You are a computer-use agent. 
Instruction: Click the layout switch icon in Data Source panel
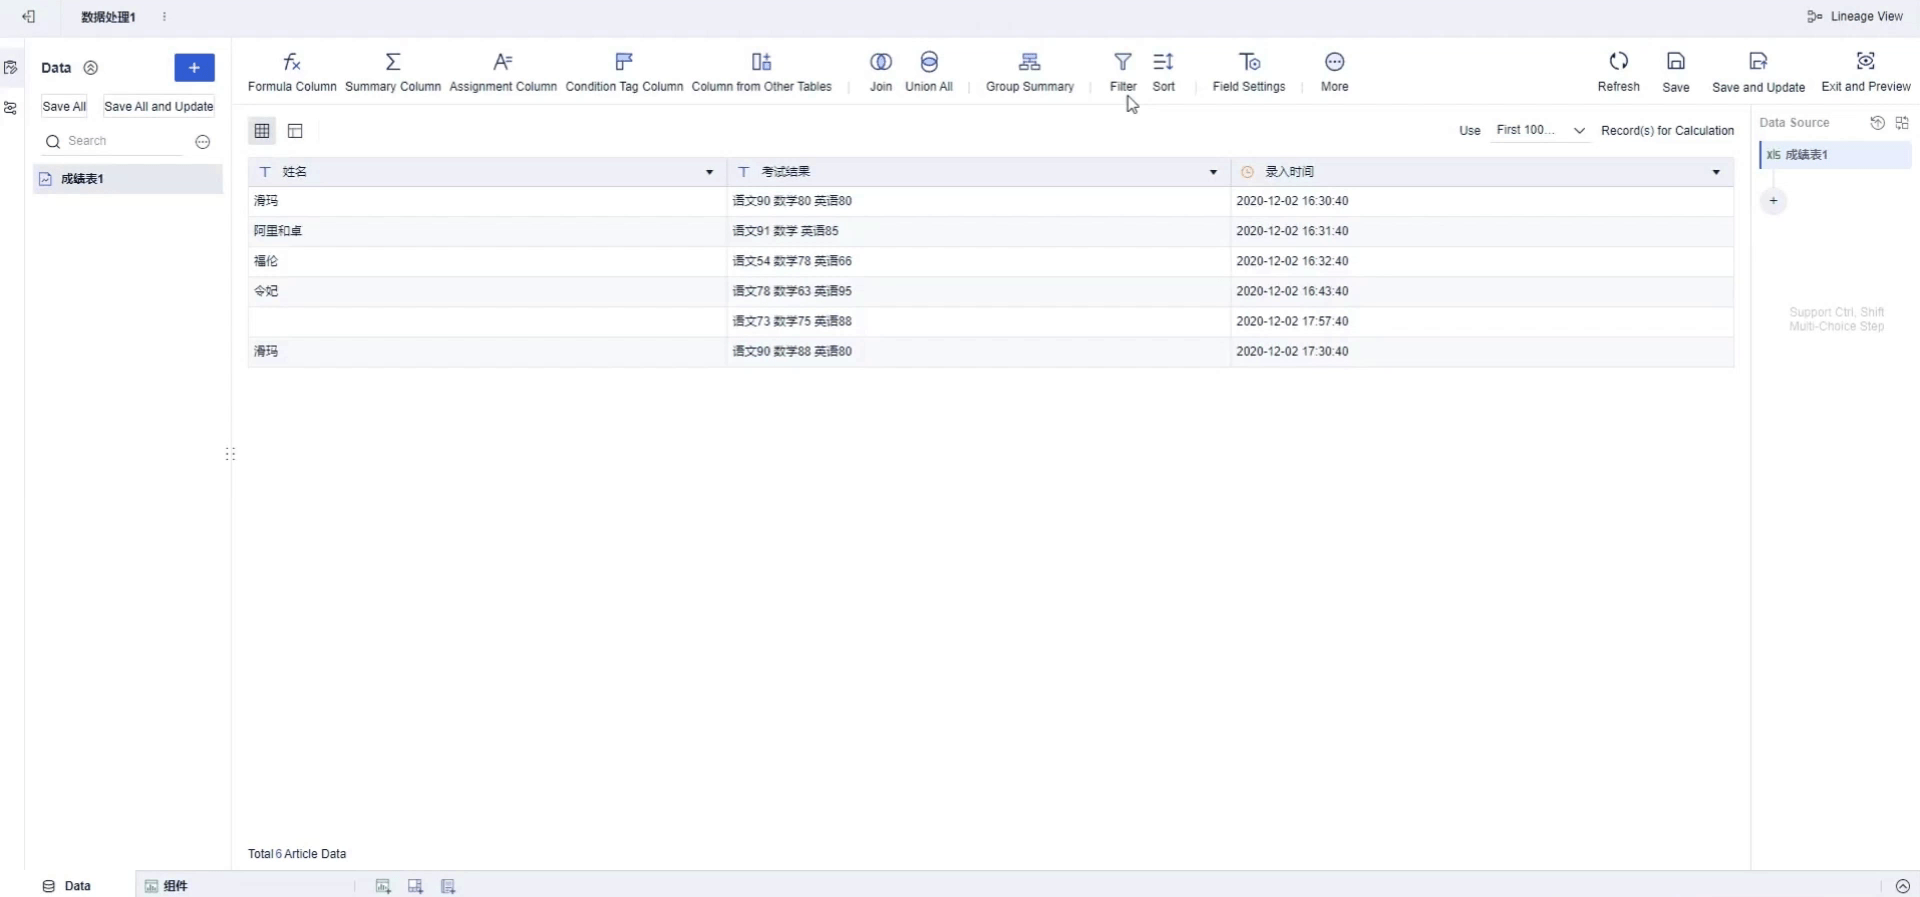[1902, 123]
